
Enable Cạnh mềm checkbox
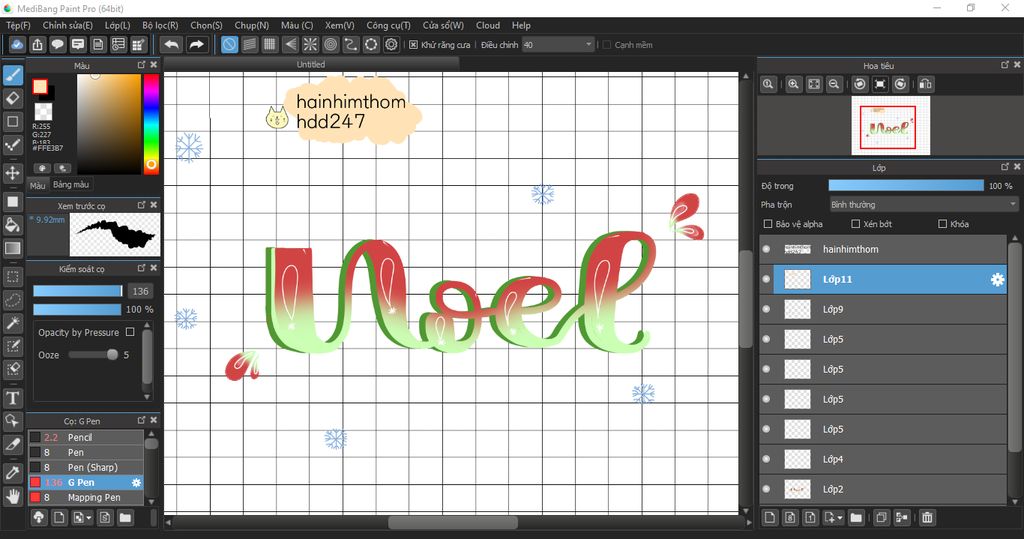(x=607, y=45)
